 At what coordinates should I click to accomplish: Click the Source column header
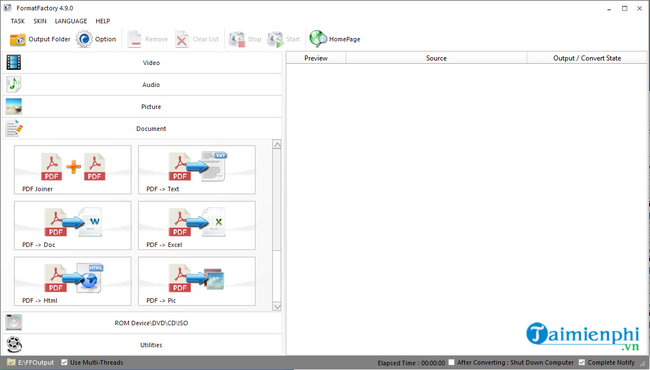[436, 58]
